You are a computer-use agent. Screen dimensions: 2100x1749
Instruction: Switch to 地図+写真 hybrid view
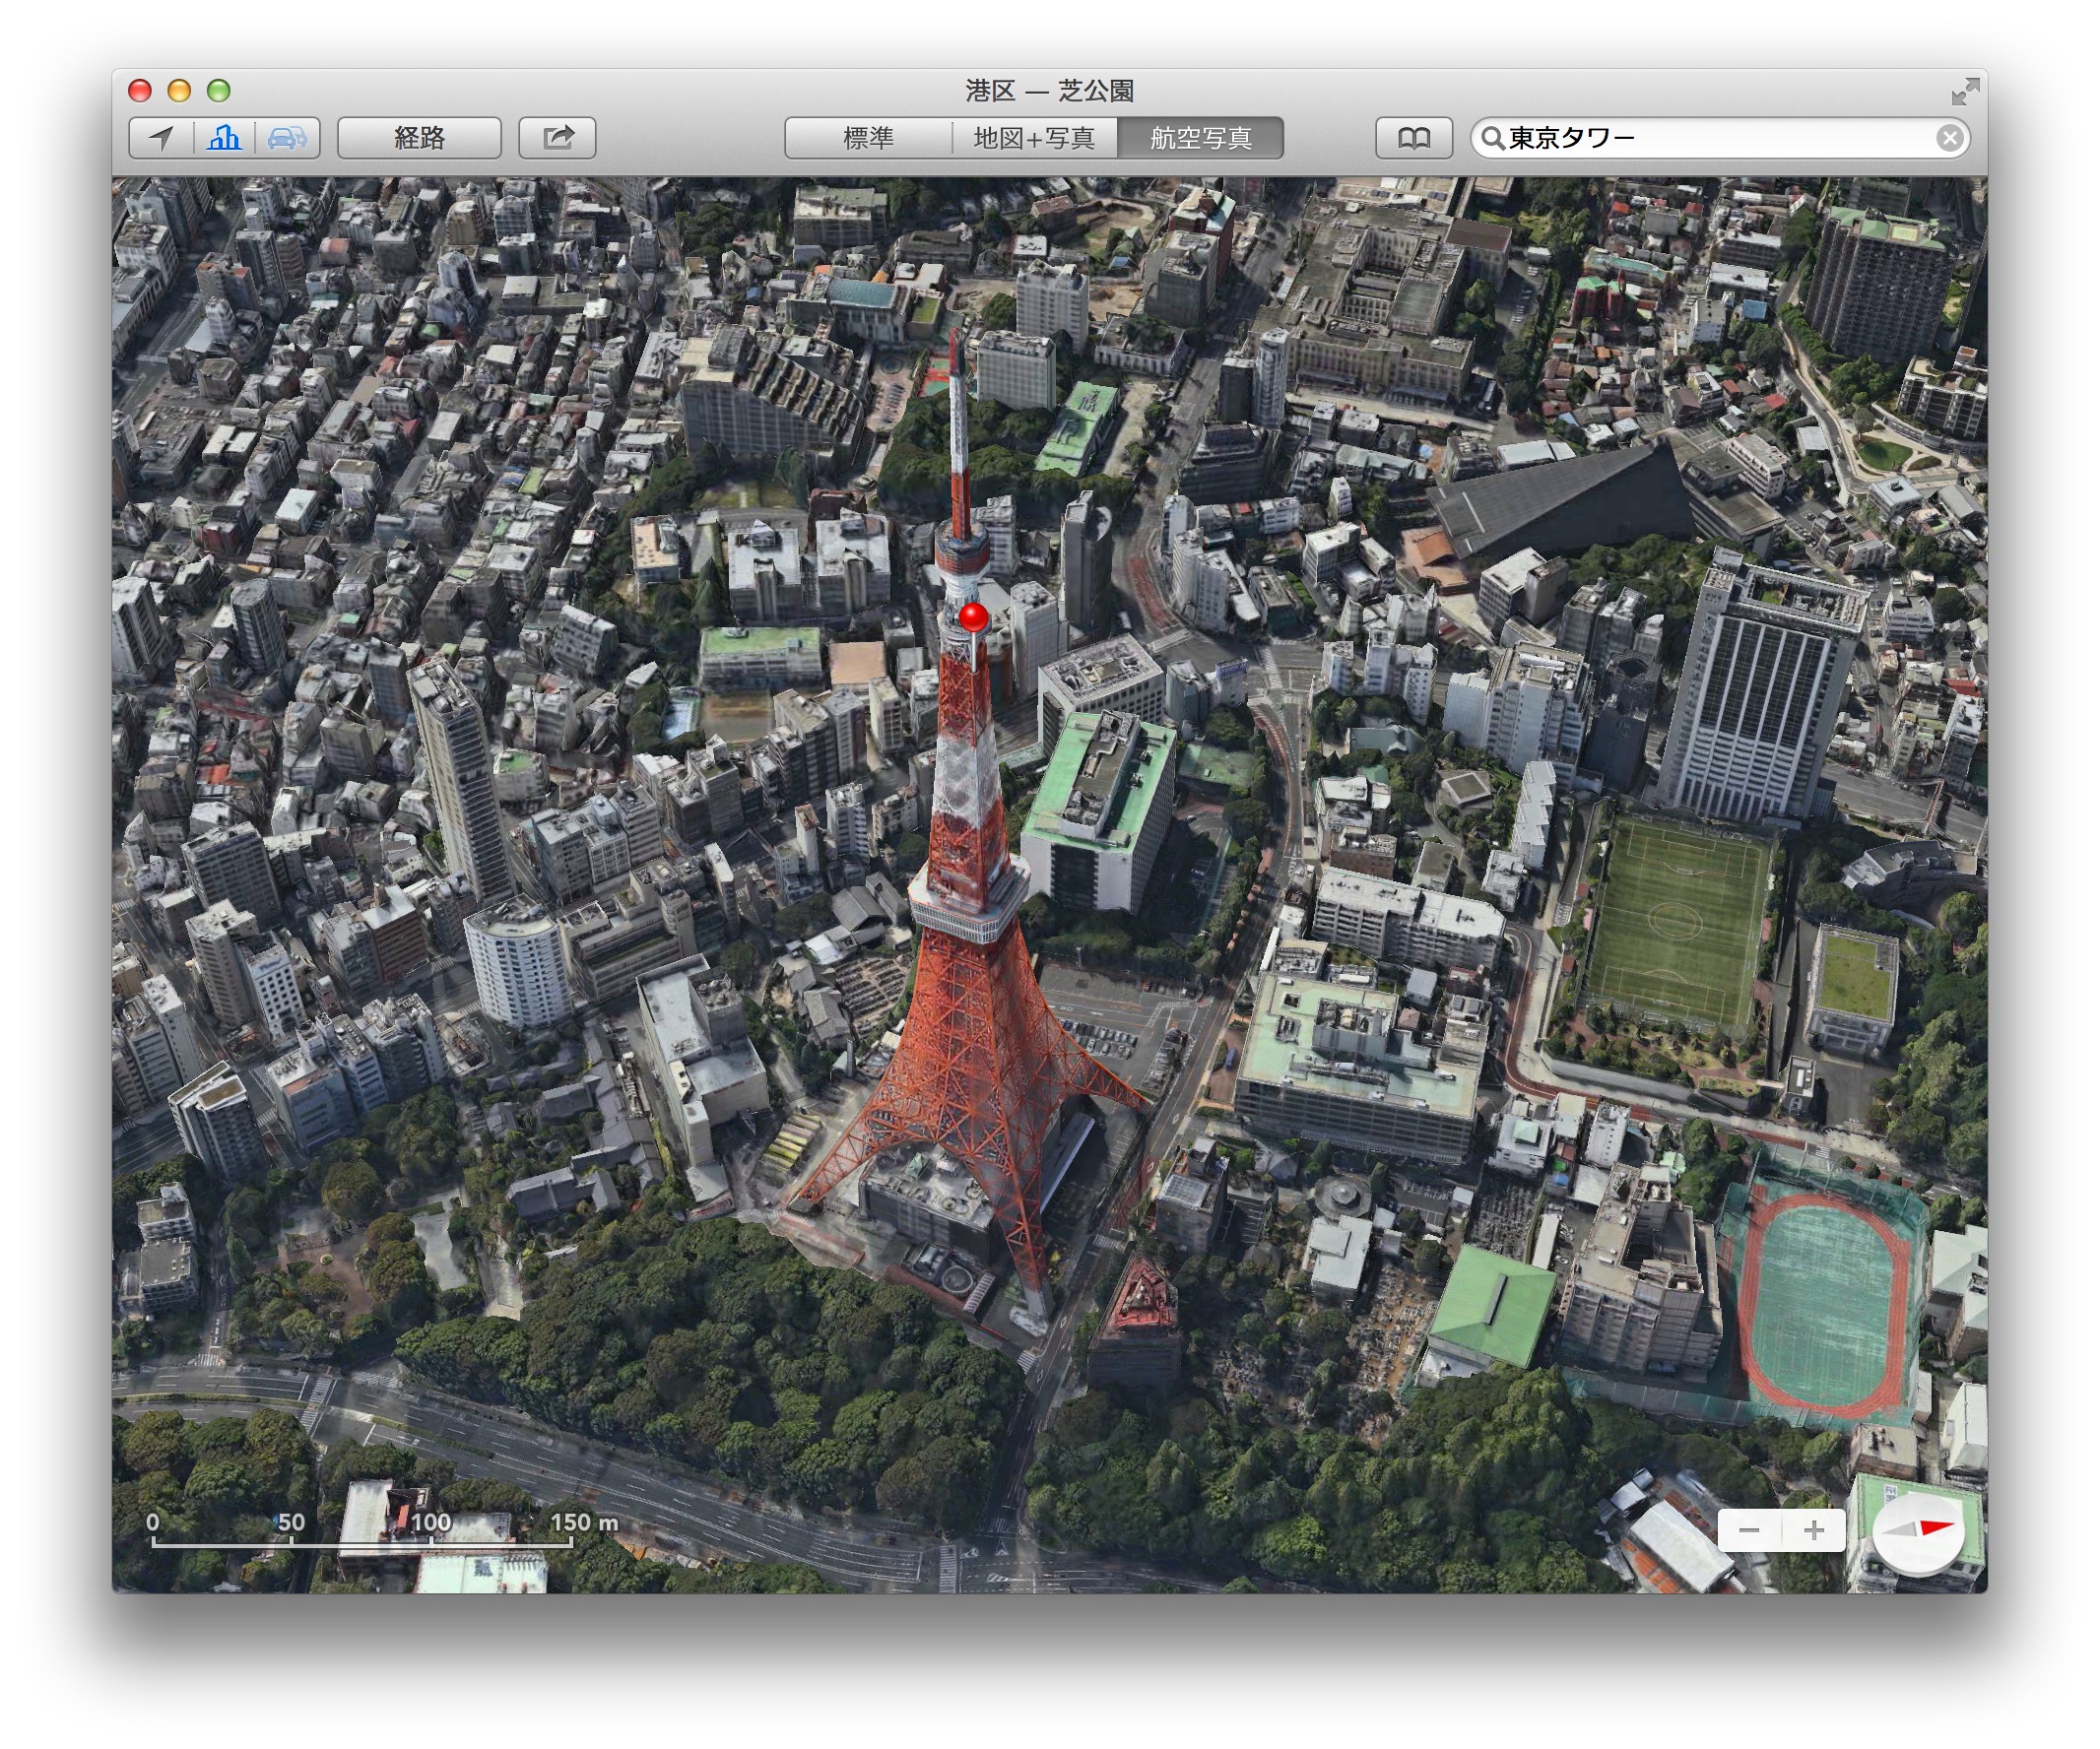pyautogui.click(x=1033, y=138)
